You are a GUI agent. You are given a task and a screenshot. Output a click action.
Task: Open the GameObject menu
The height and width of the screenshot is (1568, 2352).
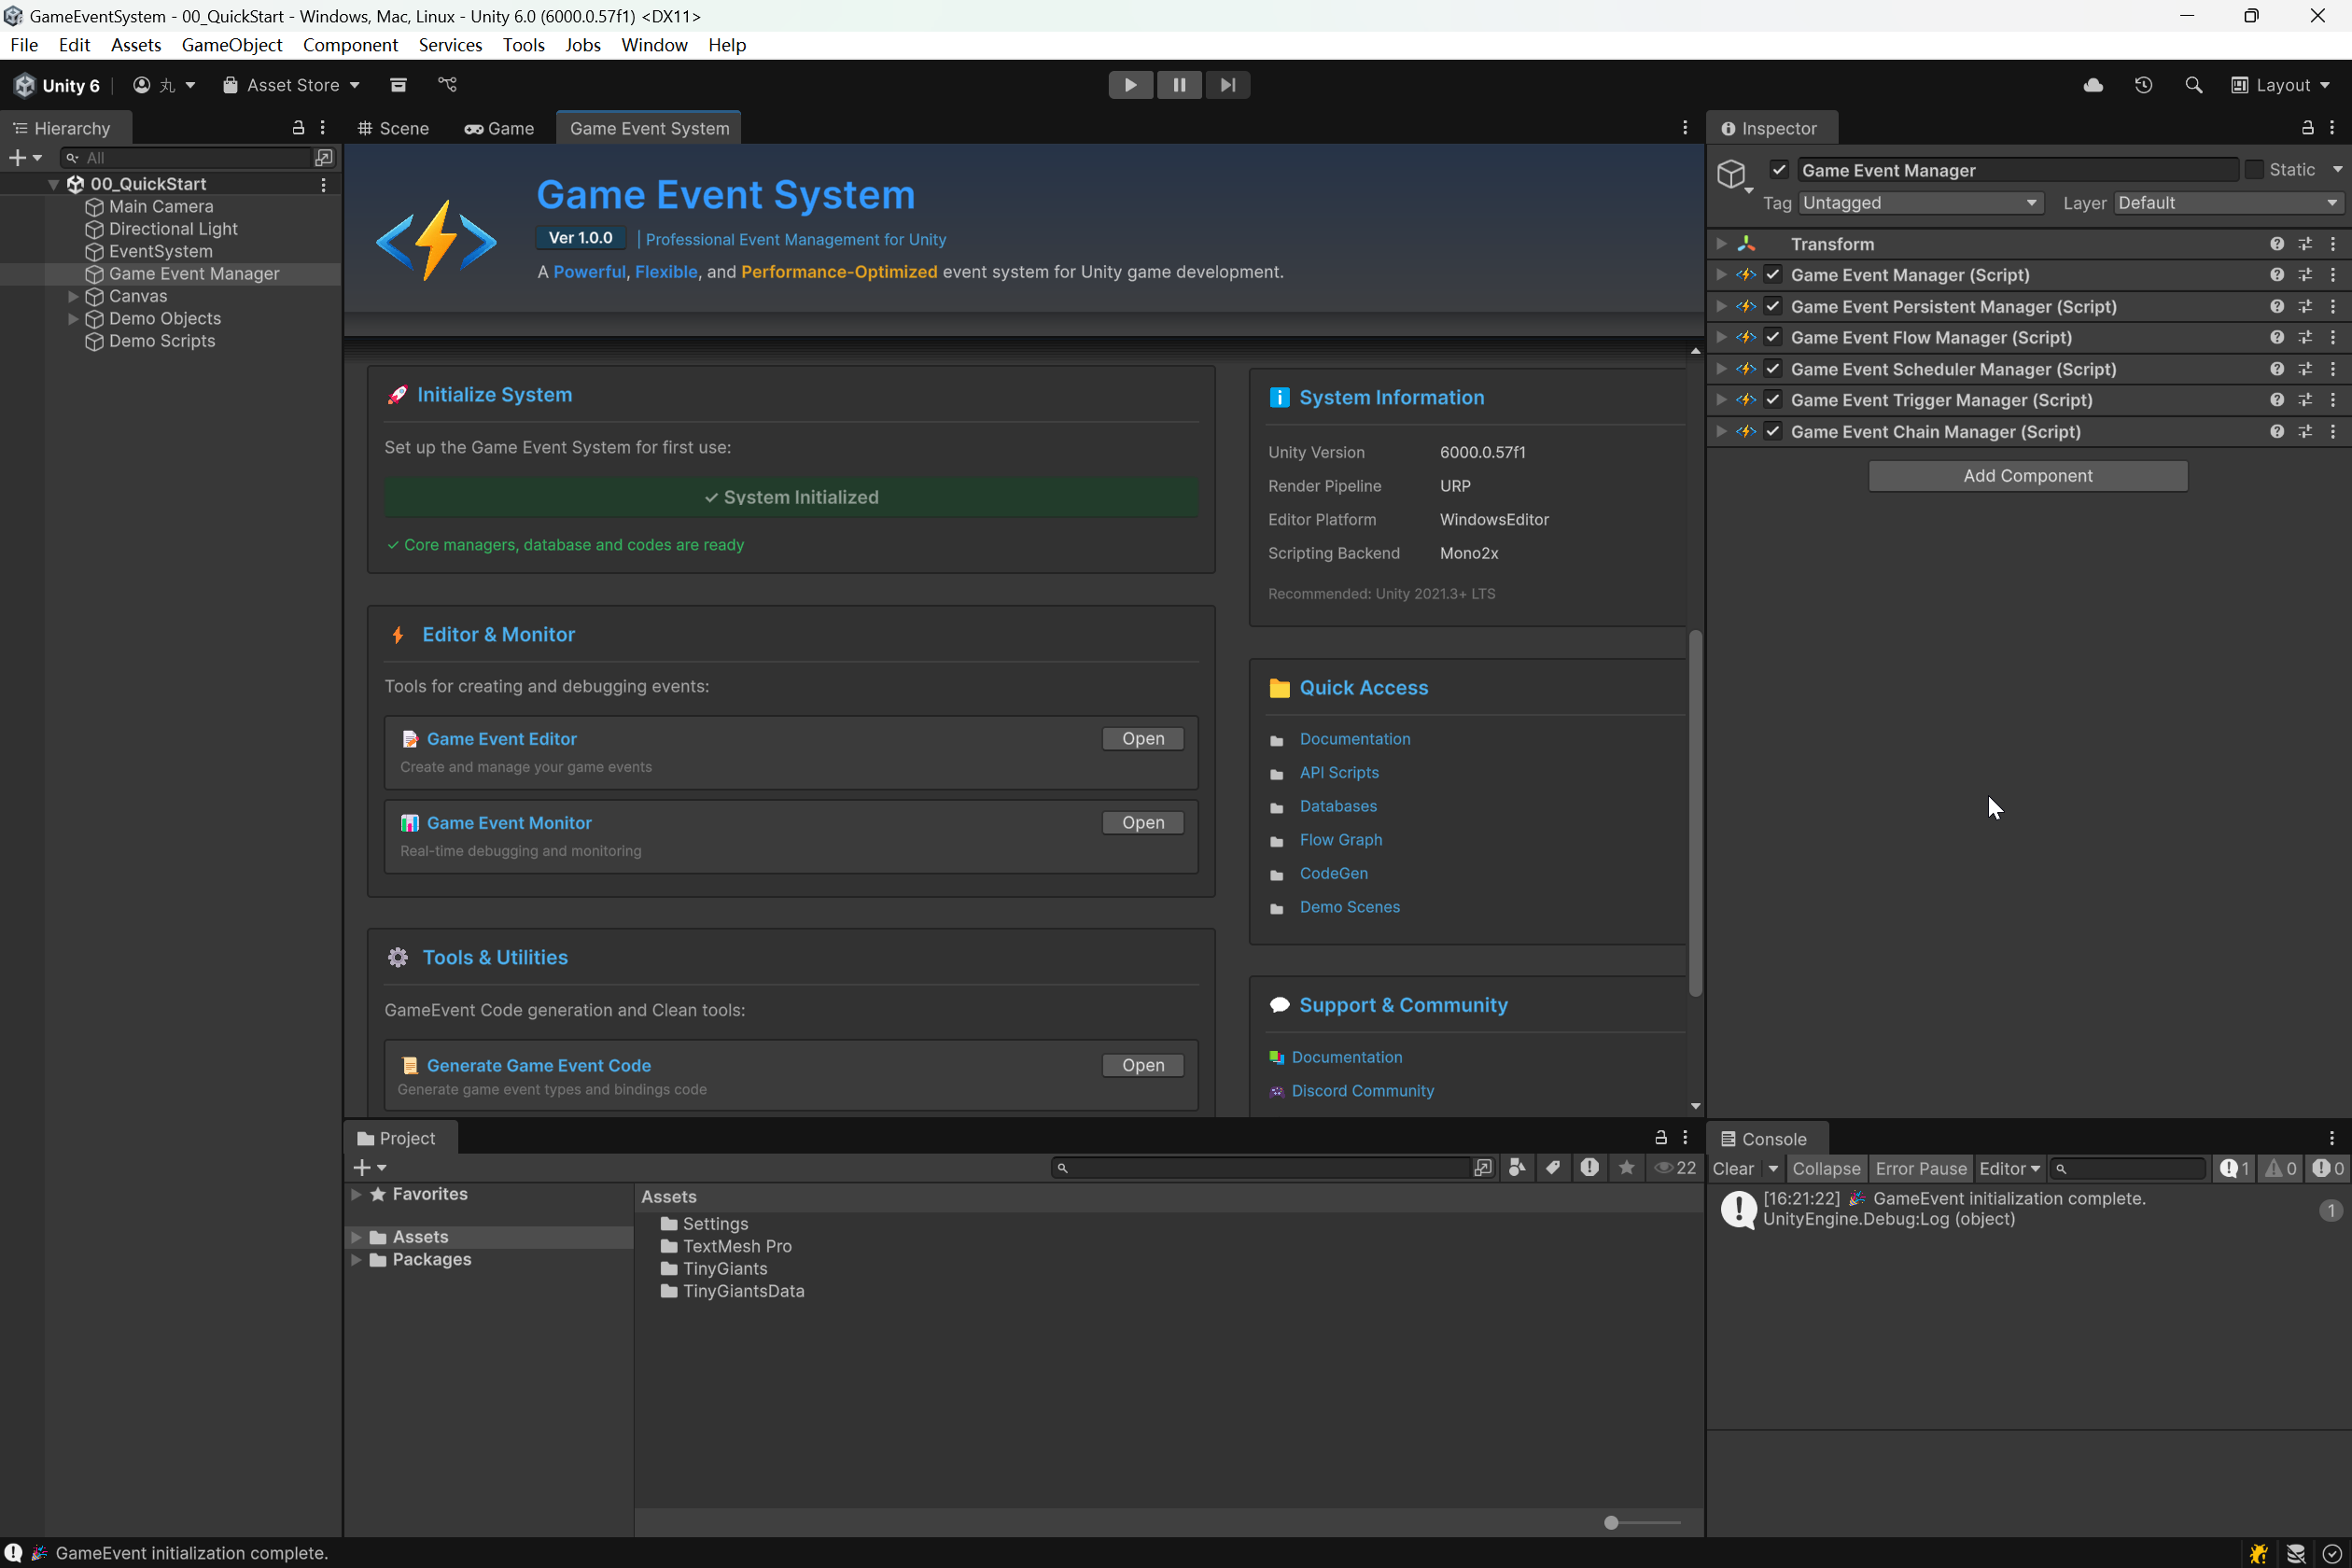coord(231,45)
